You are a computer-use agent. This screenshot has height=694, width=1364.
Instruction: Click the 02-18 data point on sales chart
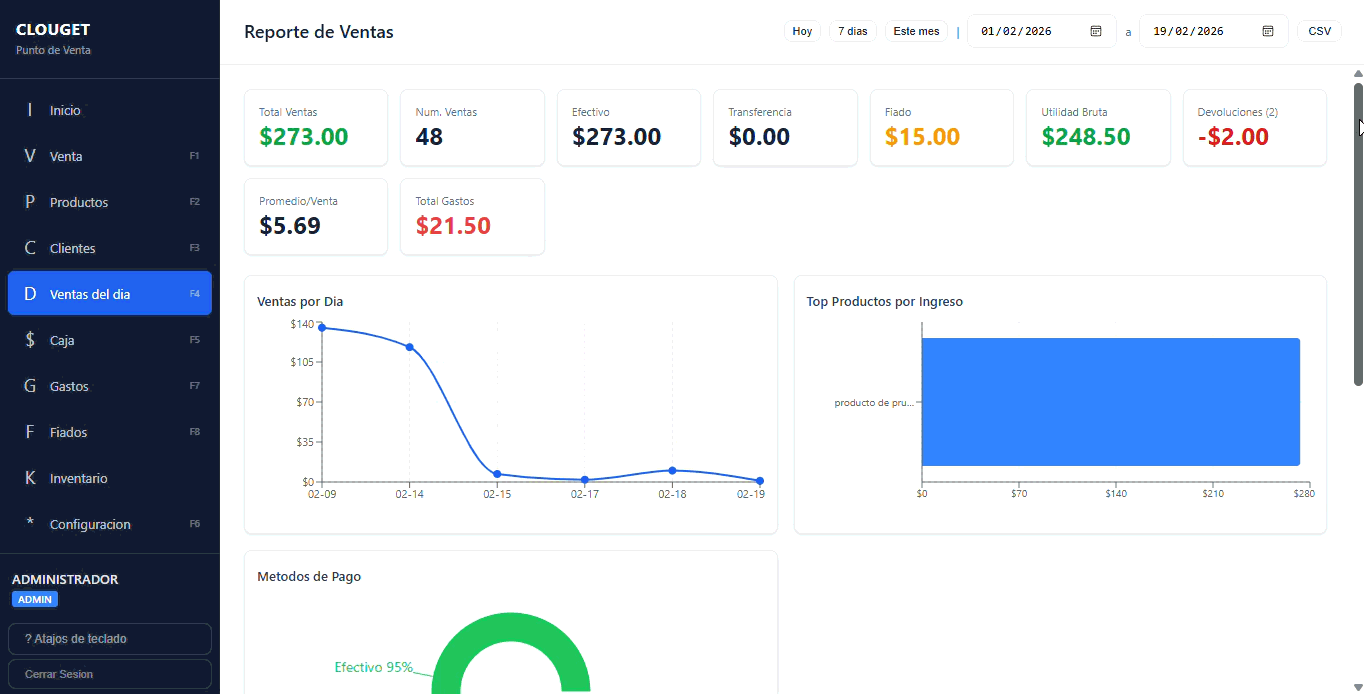[x=672, y=470]
